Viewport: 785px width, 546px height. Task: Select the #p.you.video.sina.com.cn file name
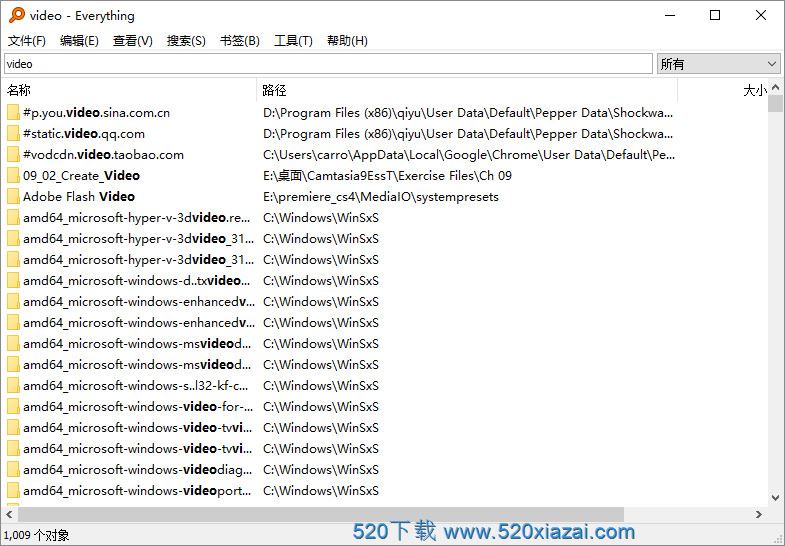[97, 113]
